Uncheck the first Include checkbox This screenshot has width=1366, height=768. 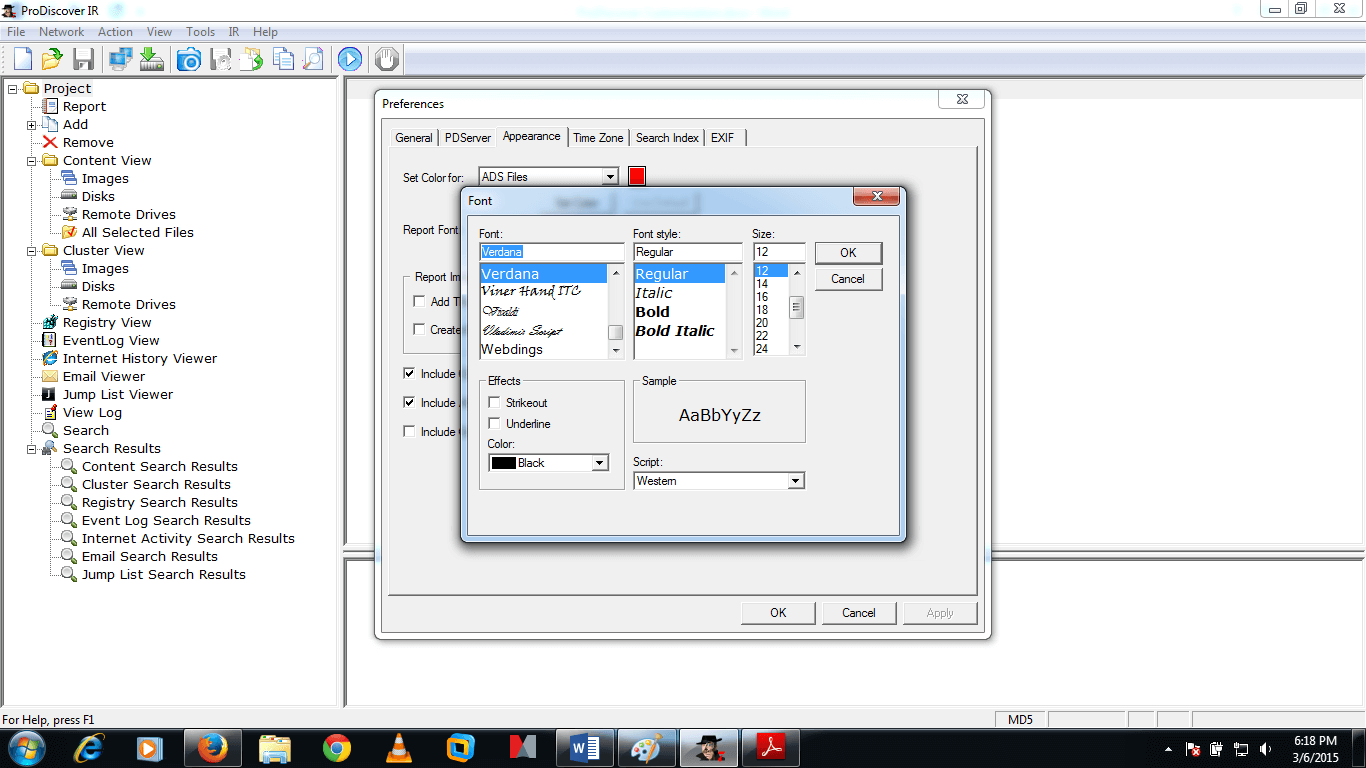(408, 373)
